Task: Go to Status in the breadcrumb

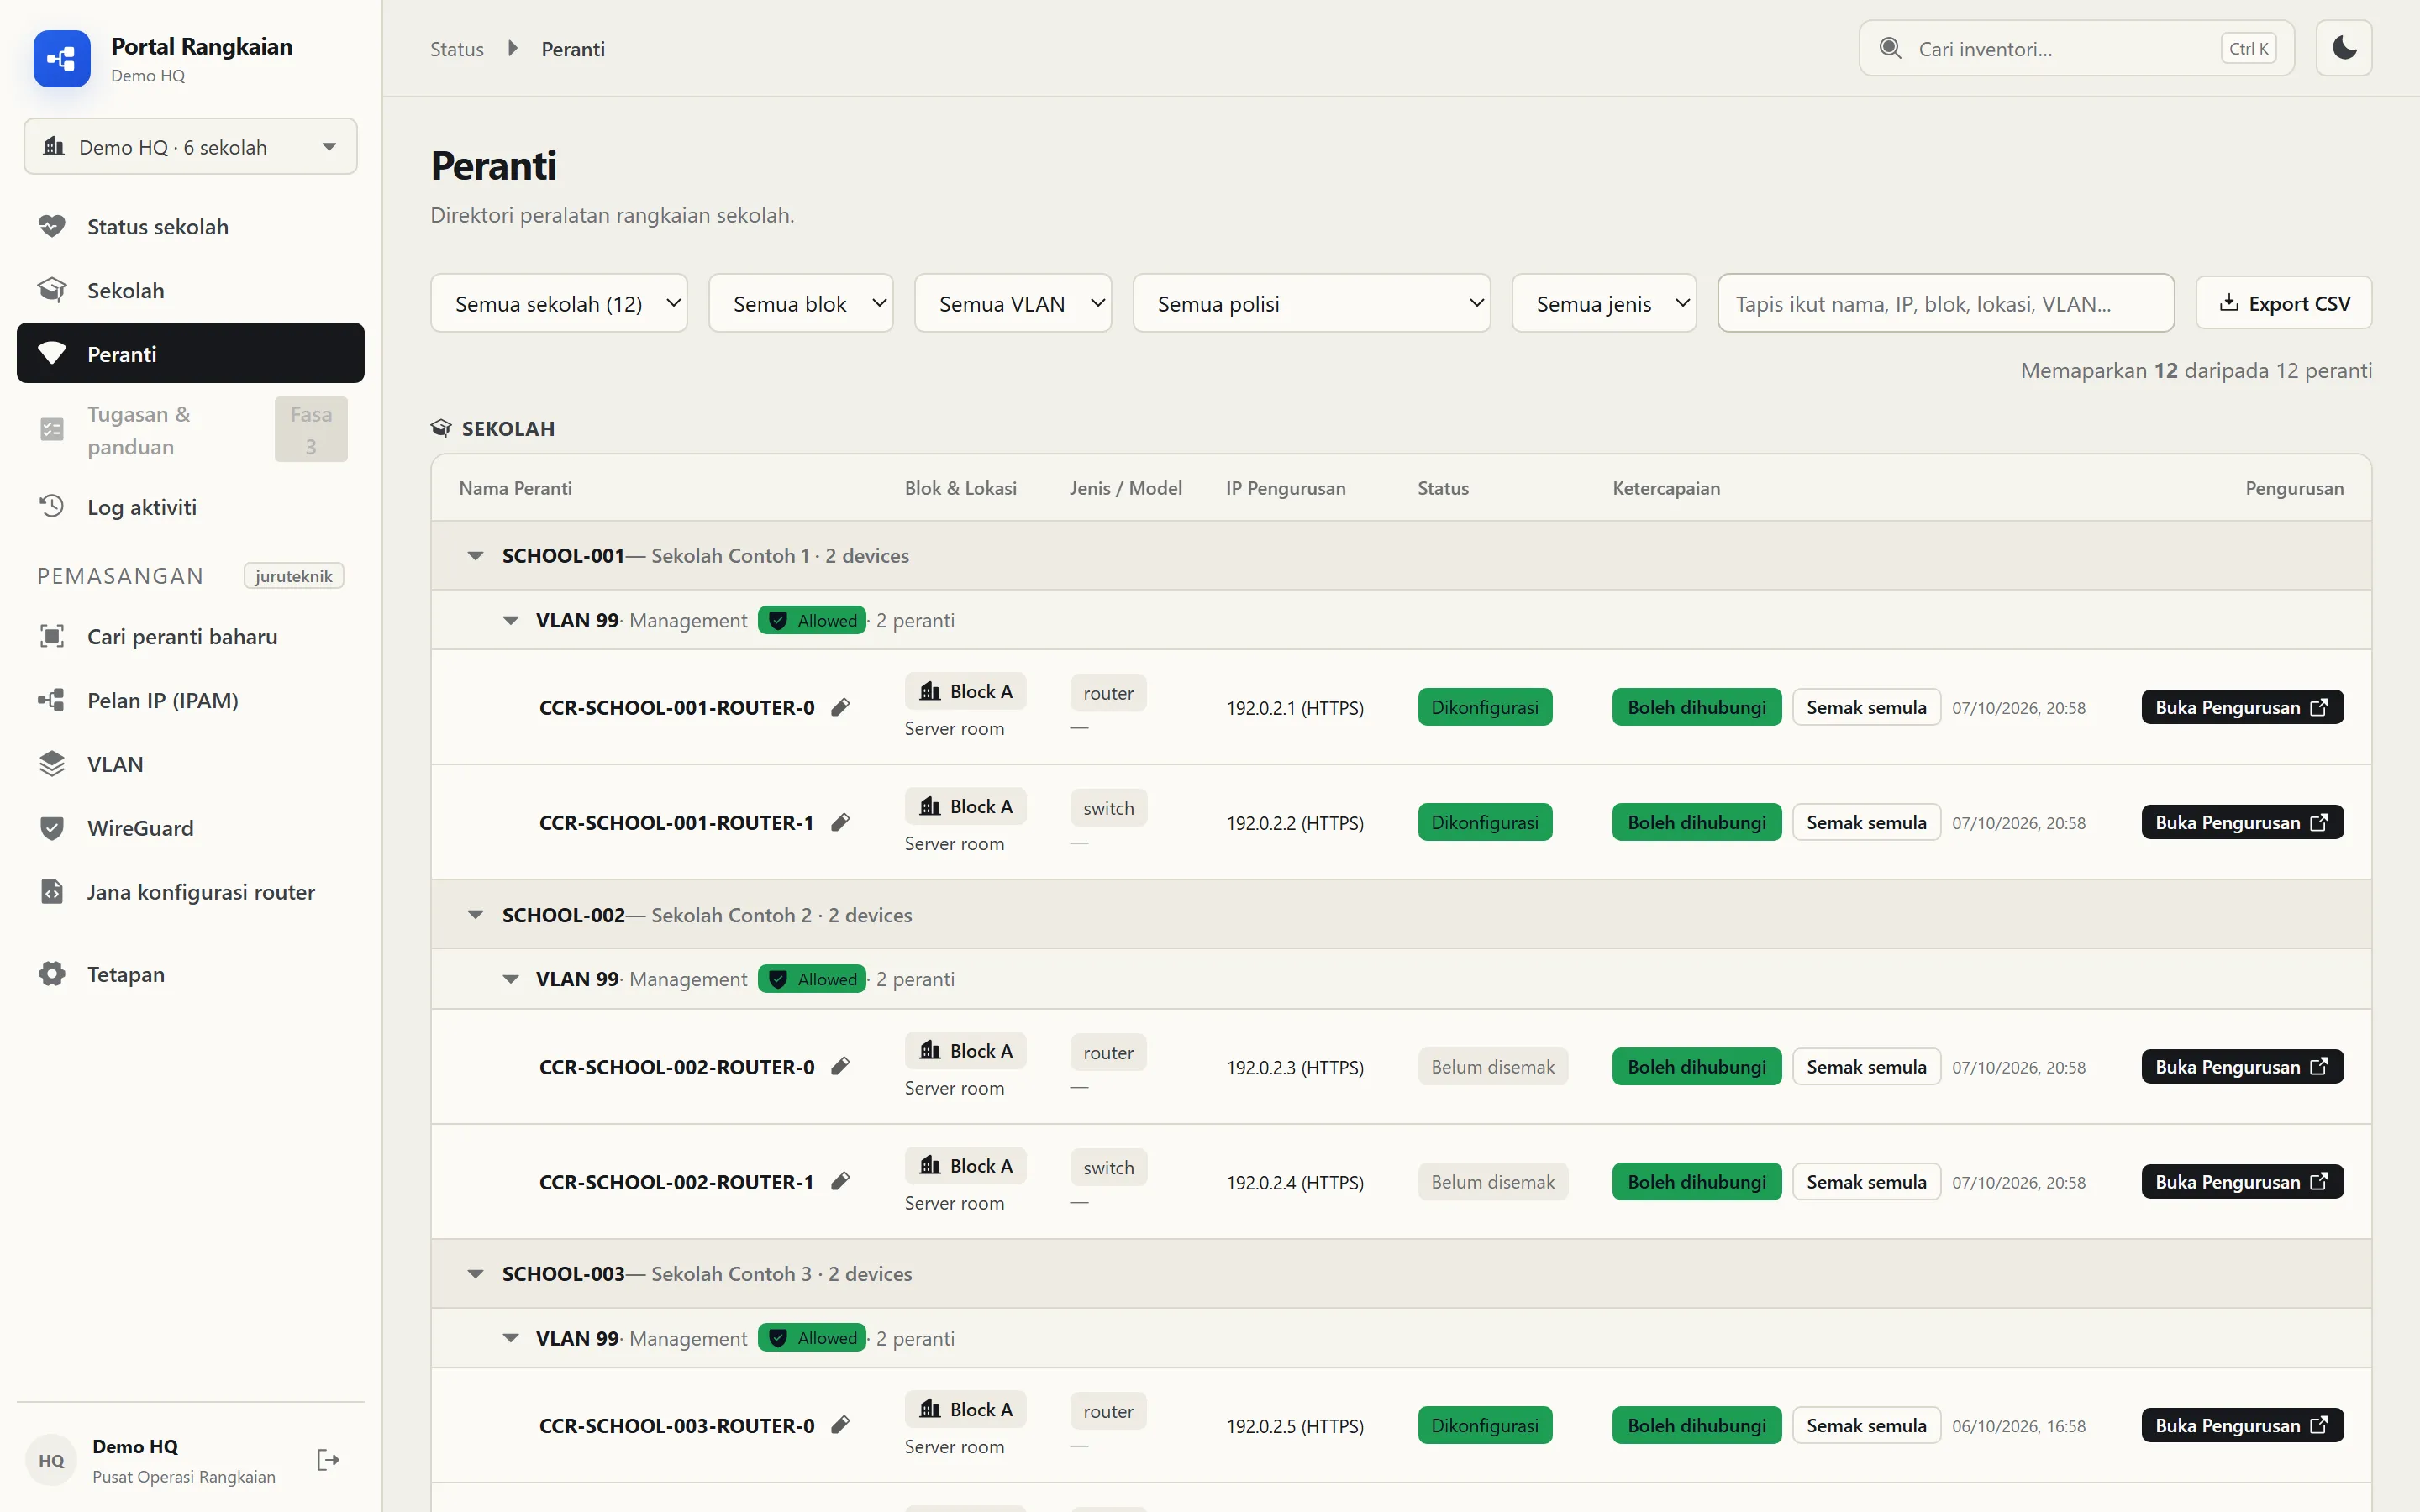Action: click(457, 49)
